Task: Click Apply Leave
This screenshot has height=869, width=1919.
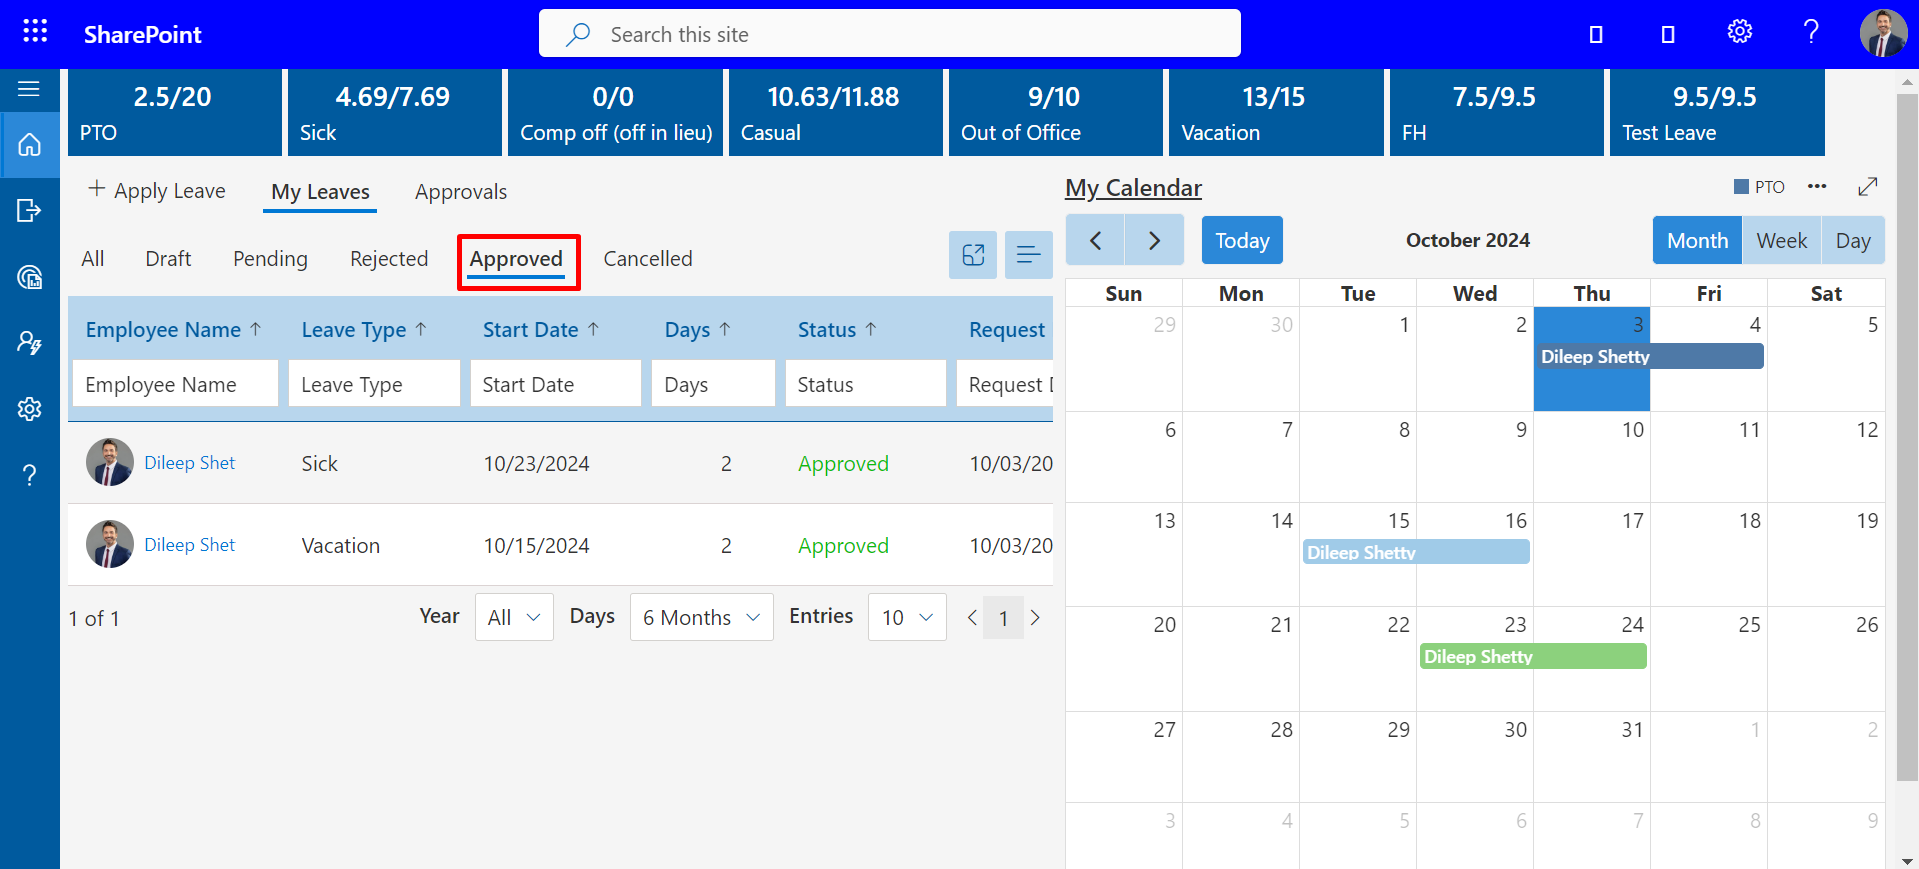Action: (157, 190)
